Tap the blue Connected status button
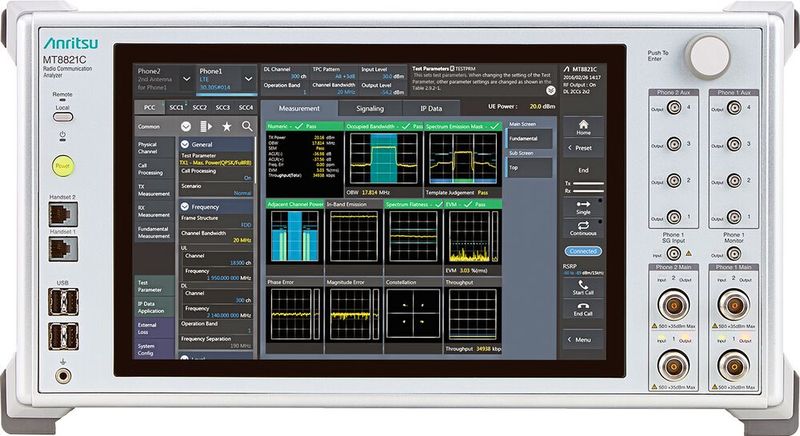800x436 pixels. 583,251
